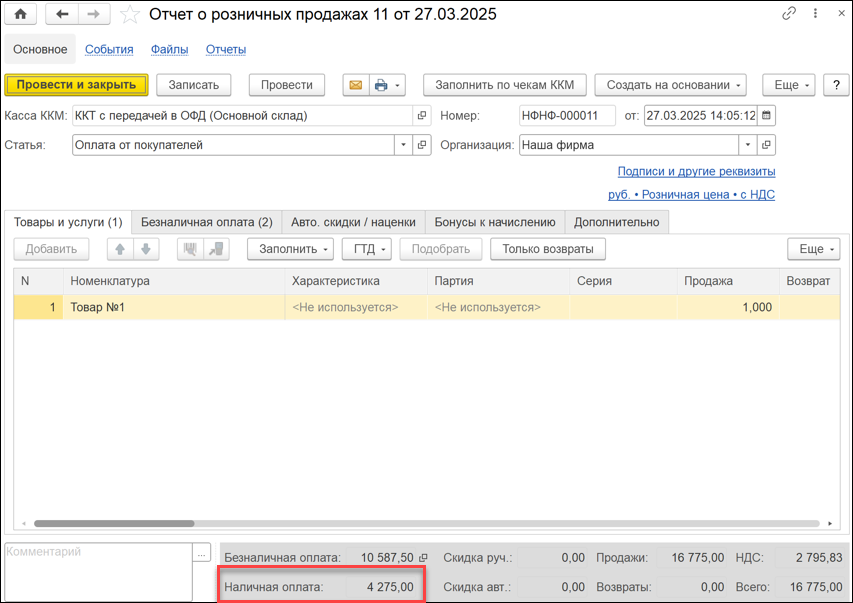The image size is (853, 603).
Task: Add document to favorites via star icon
Action: [127, 14]
